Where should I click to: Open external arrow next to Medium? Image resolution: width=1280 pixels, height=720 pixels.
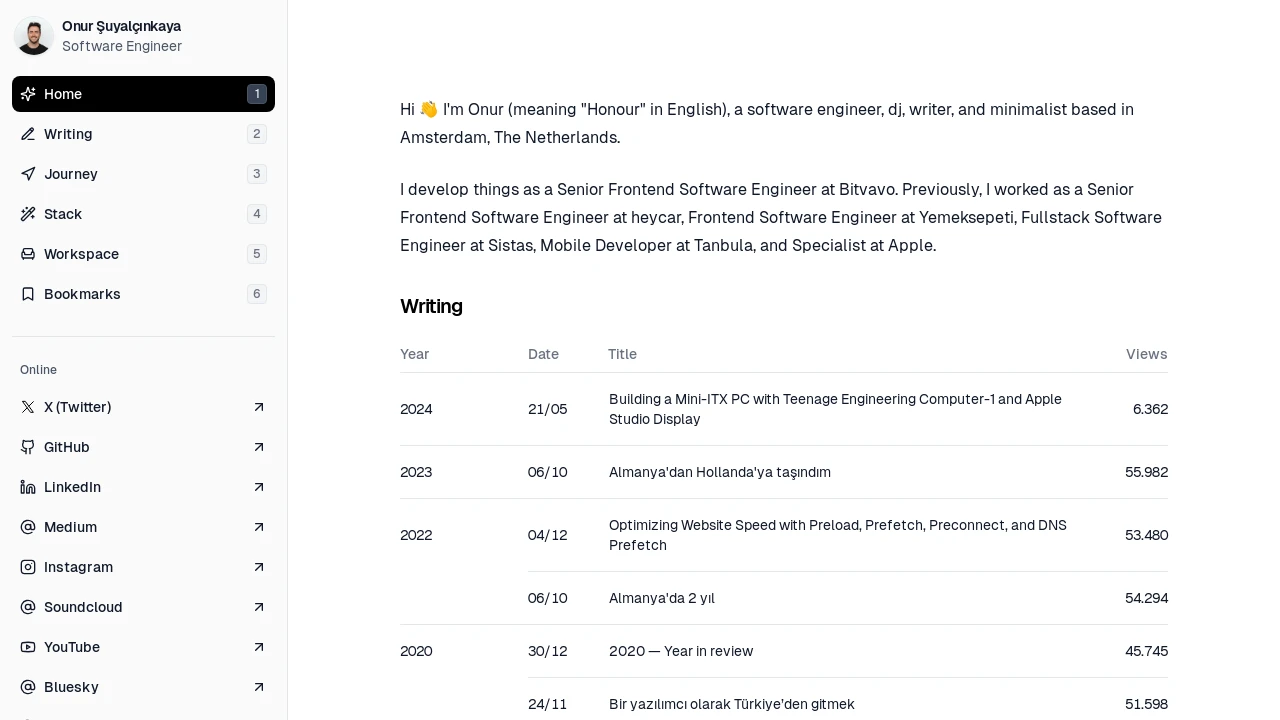[259, 527]
